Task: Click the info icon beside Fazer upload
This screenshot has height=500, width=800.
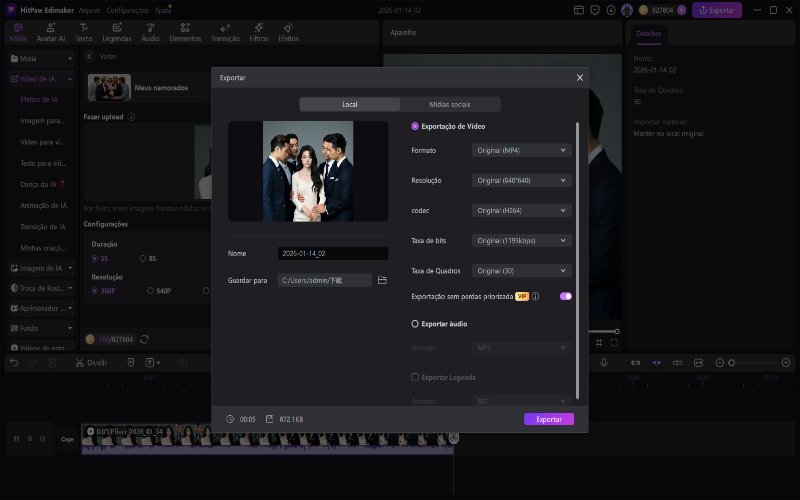Action: (132, 117)
